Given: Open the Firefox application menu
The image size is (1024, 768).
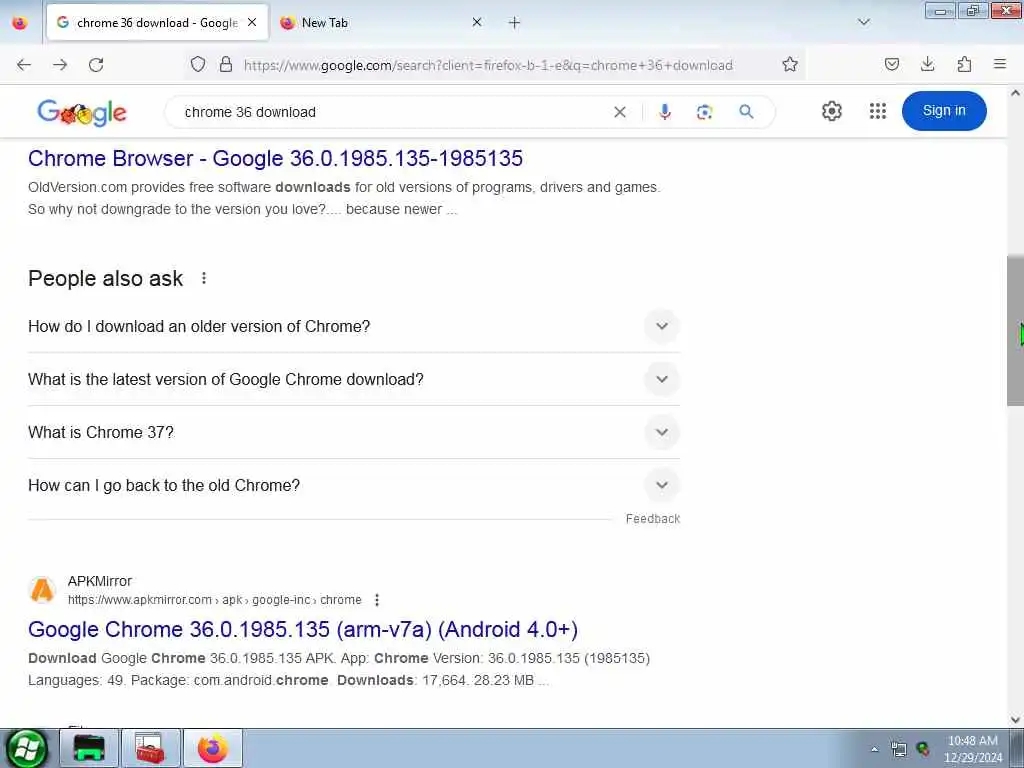Looking at the screenshot, I should coord(1000,64).
